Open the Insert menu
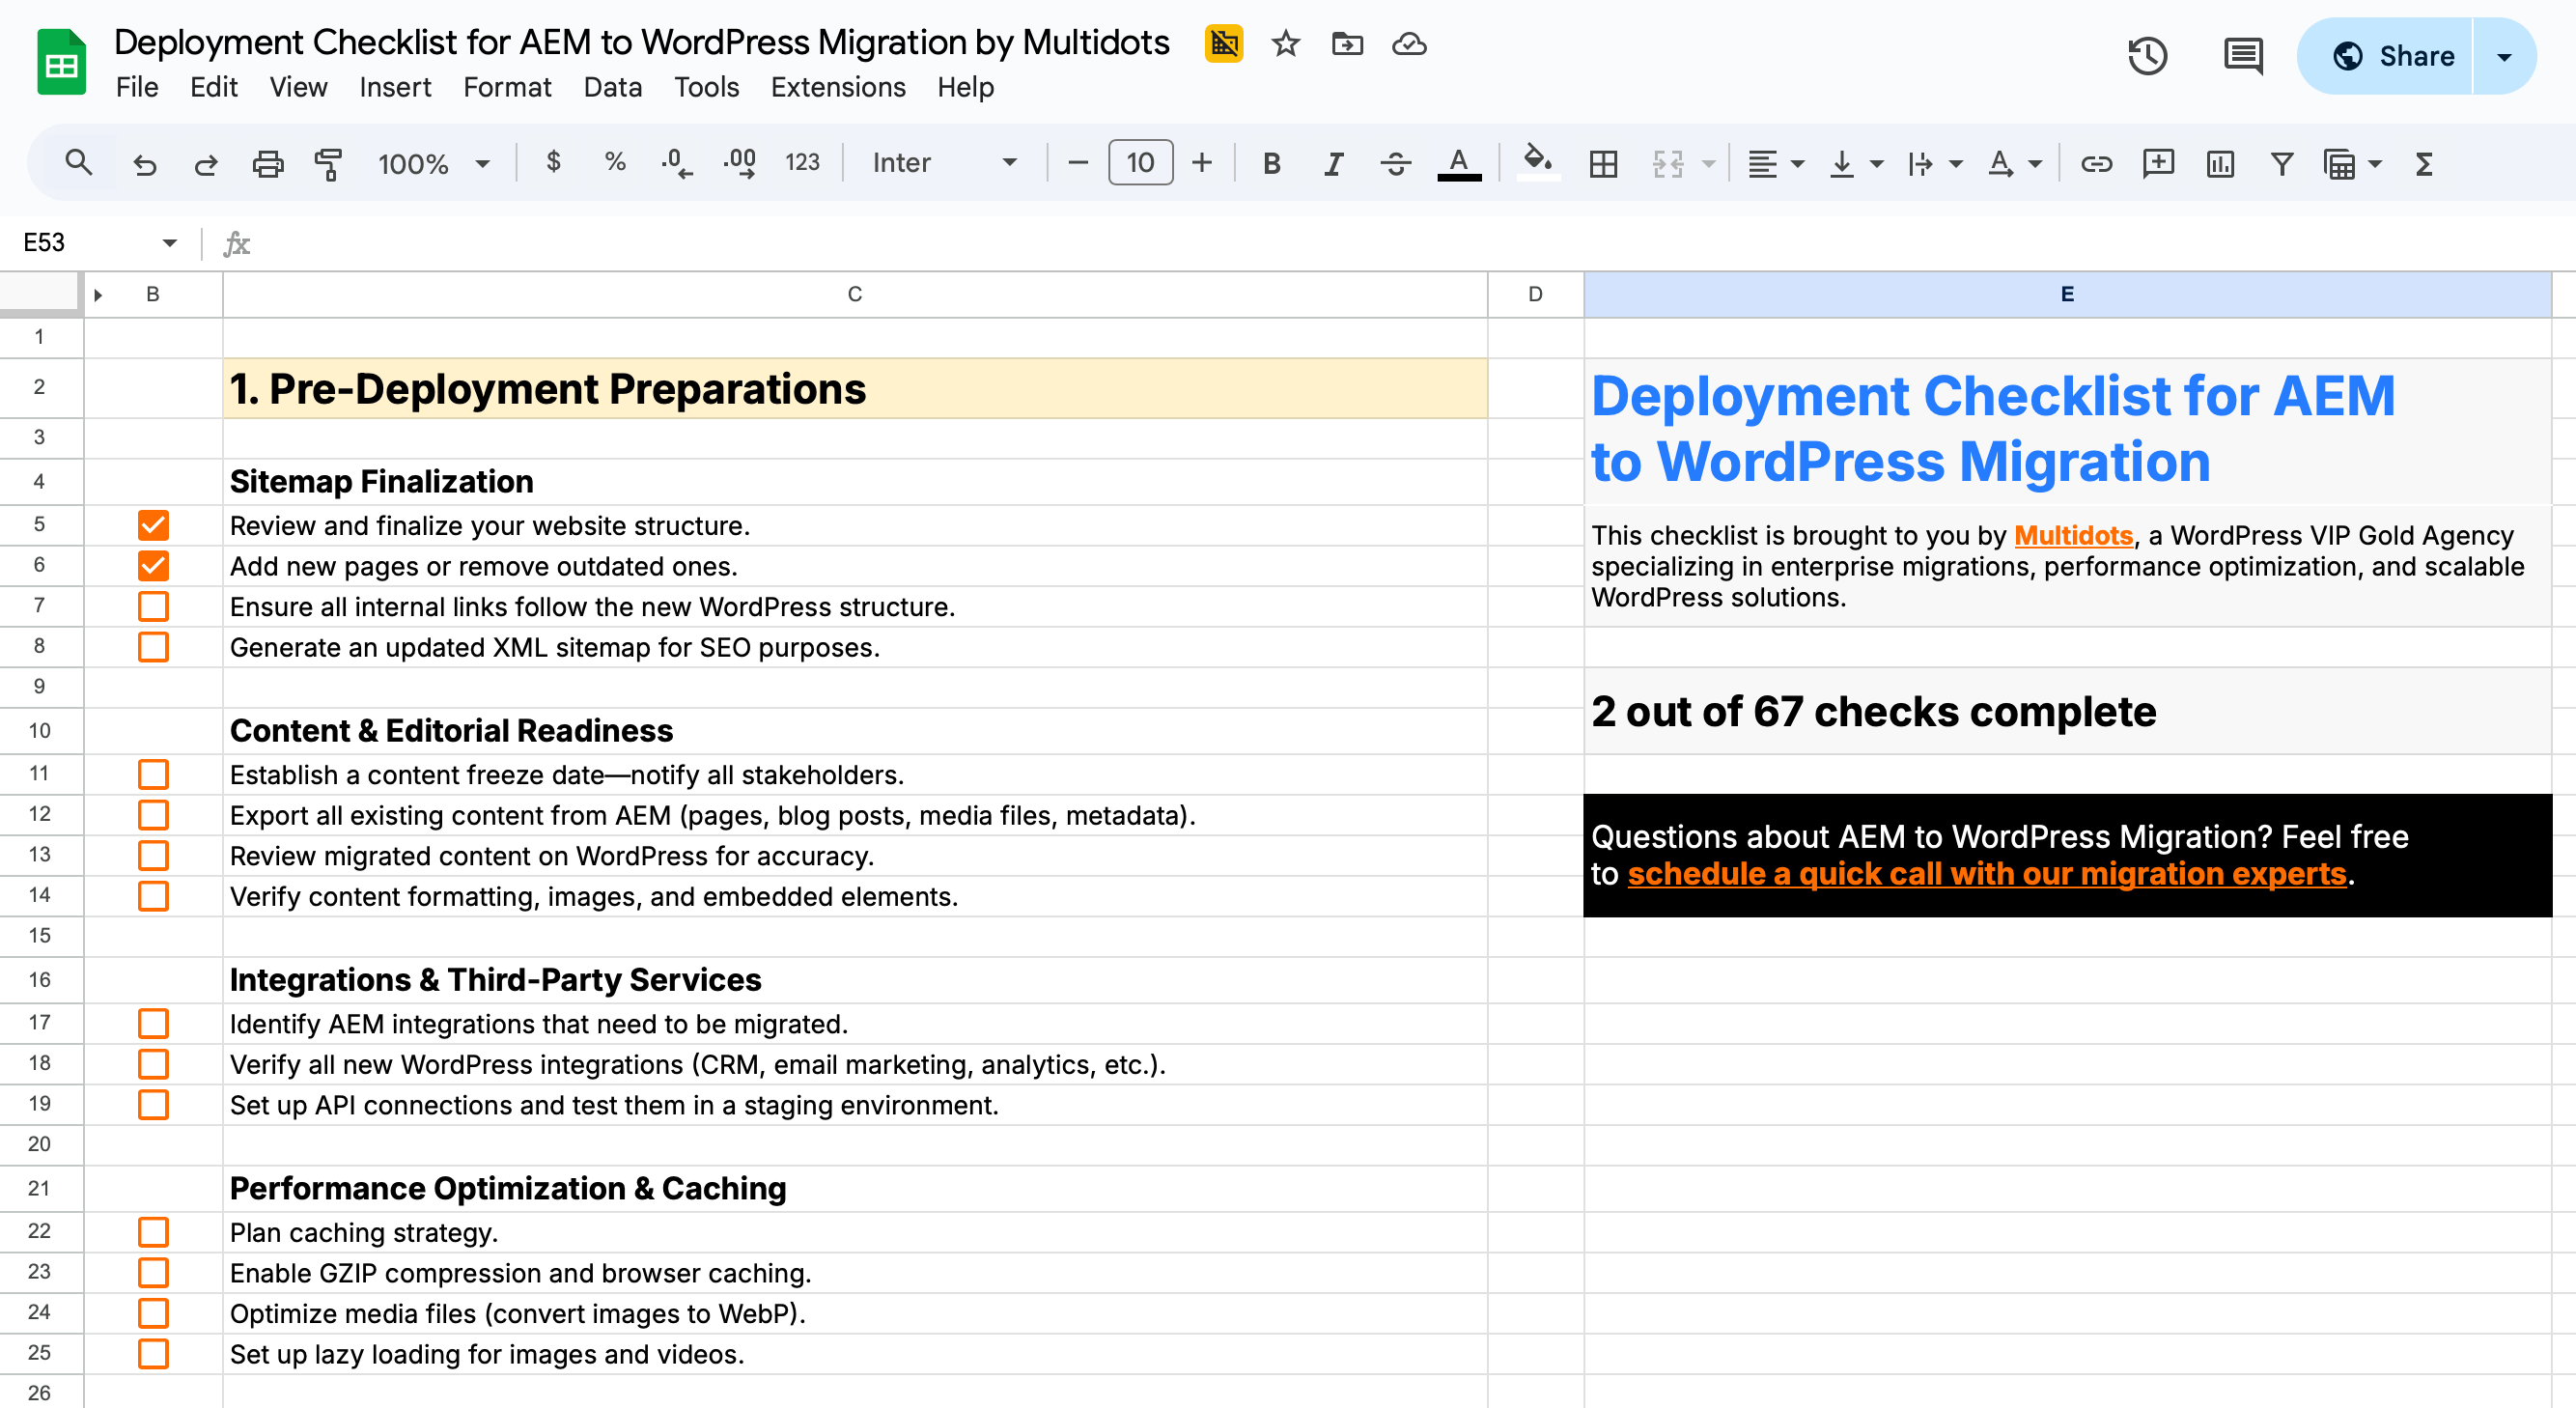 click(x=395, y=87)
